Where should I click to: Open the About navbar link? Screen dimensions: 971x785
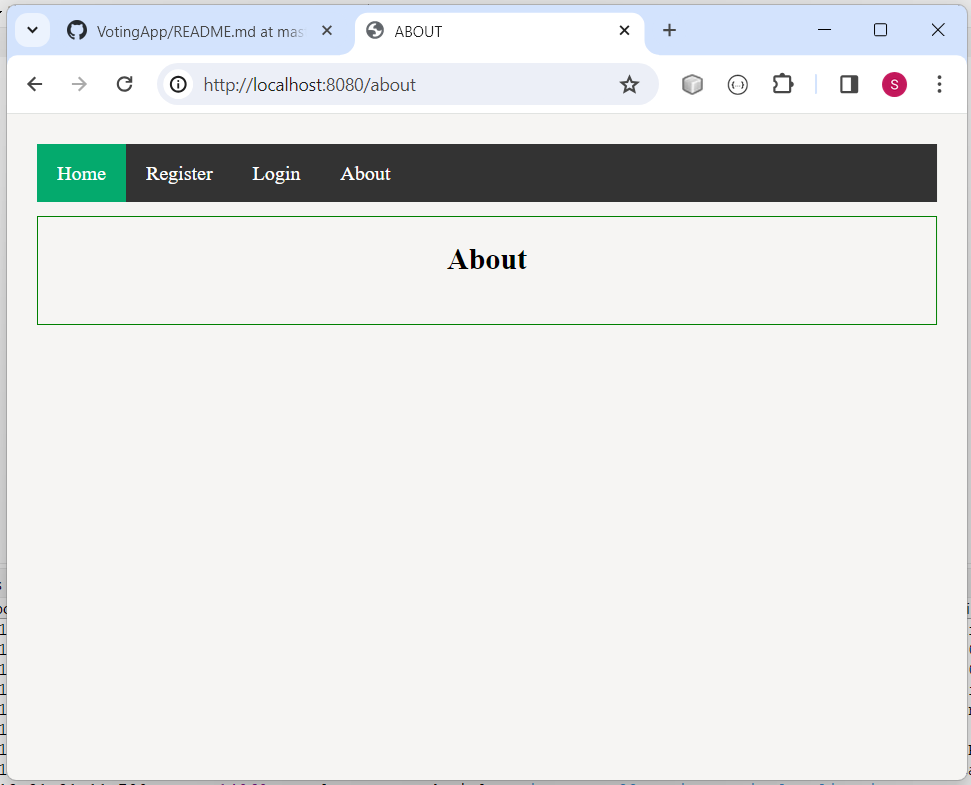point(365,173)
